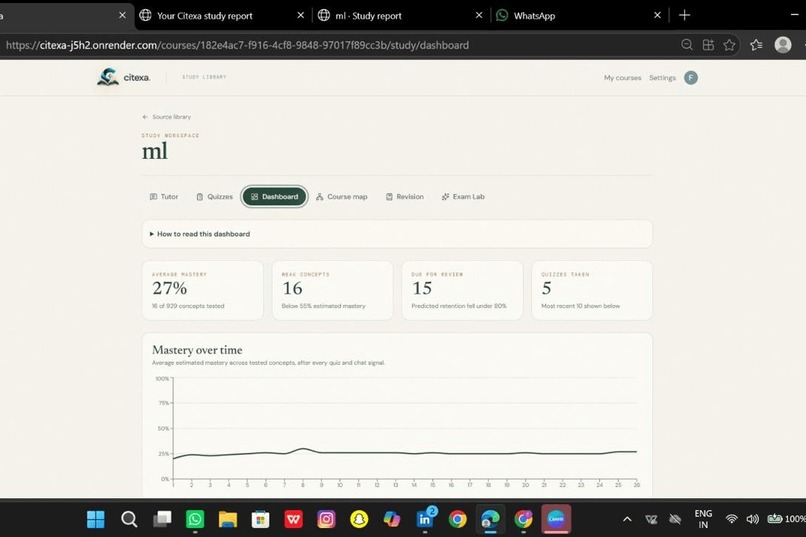Open Canva from the taskbar

click(x=556, y=519)
